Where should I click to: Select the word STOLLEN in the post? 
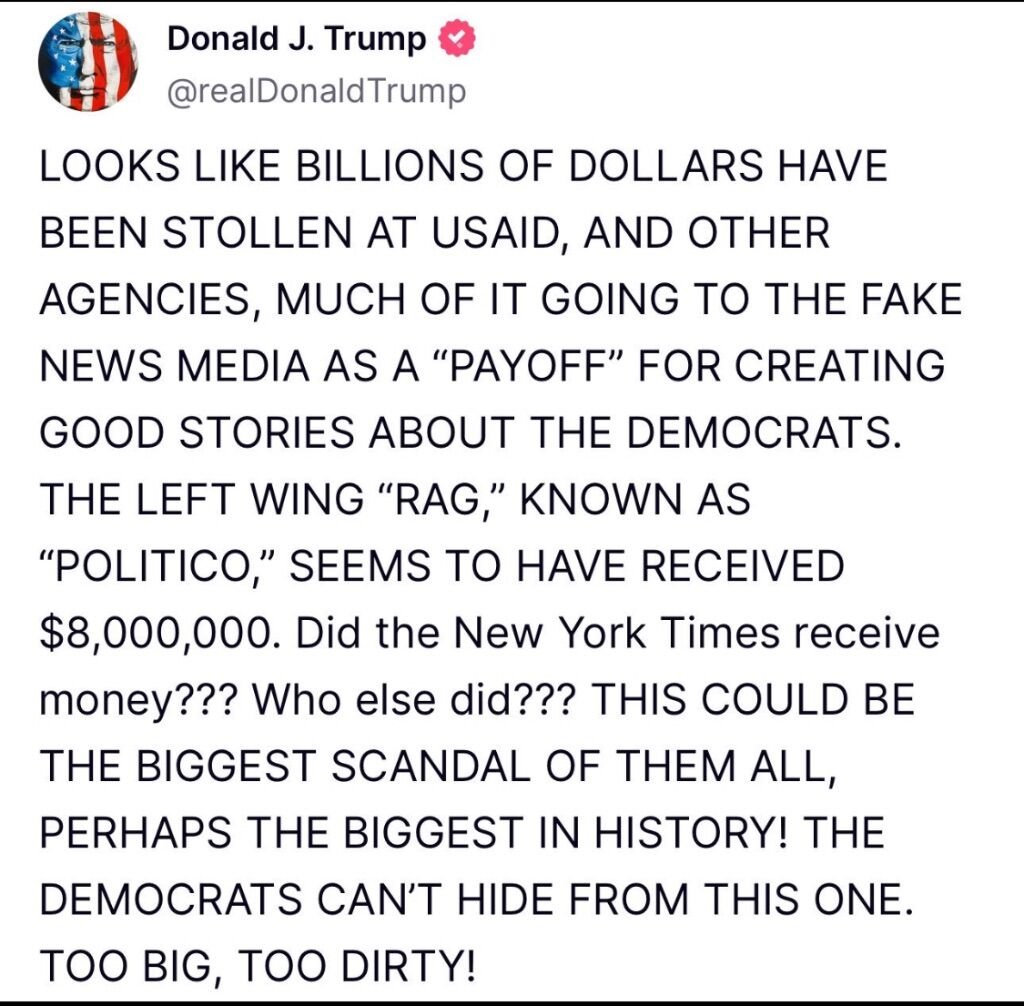click(257, 233)
